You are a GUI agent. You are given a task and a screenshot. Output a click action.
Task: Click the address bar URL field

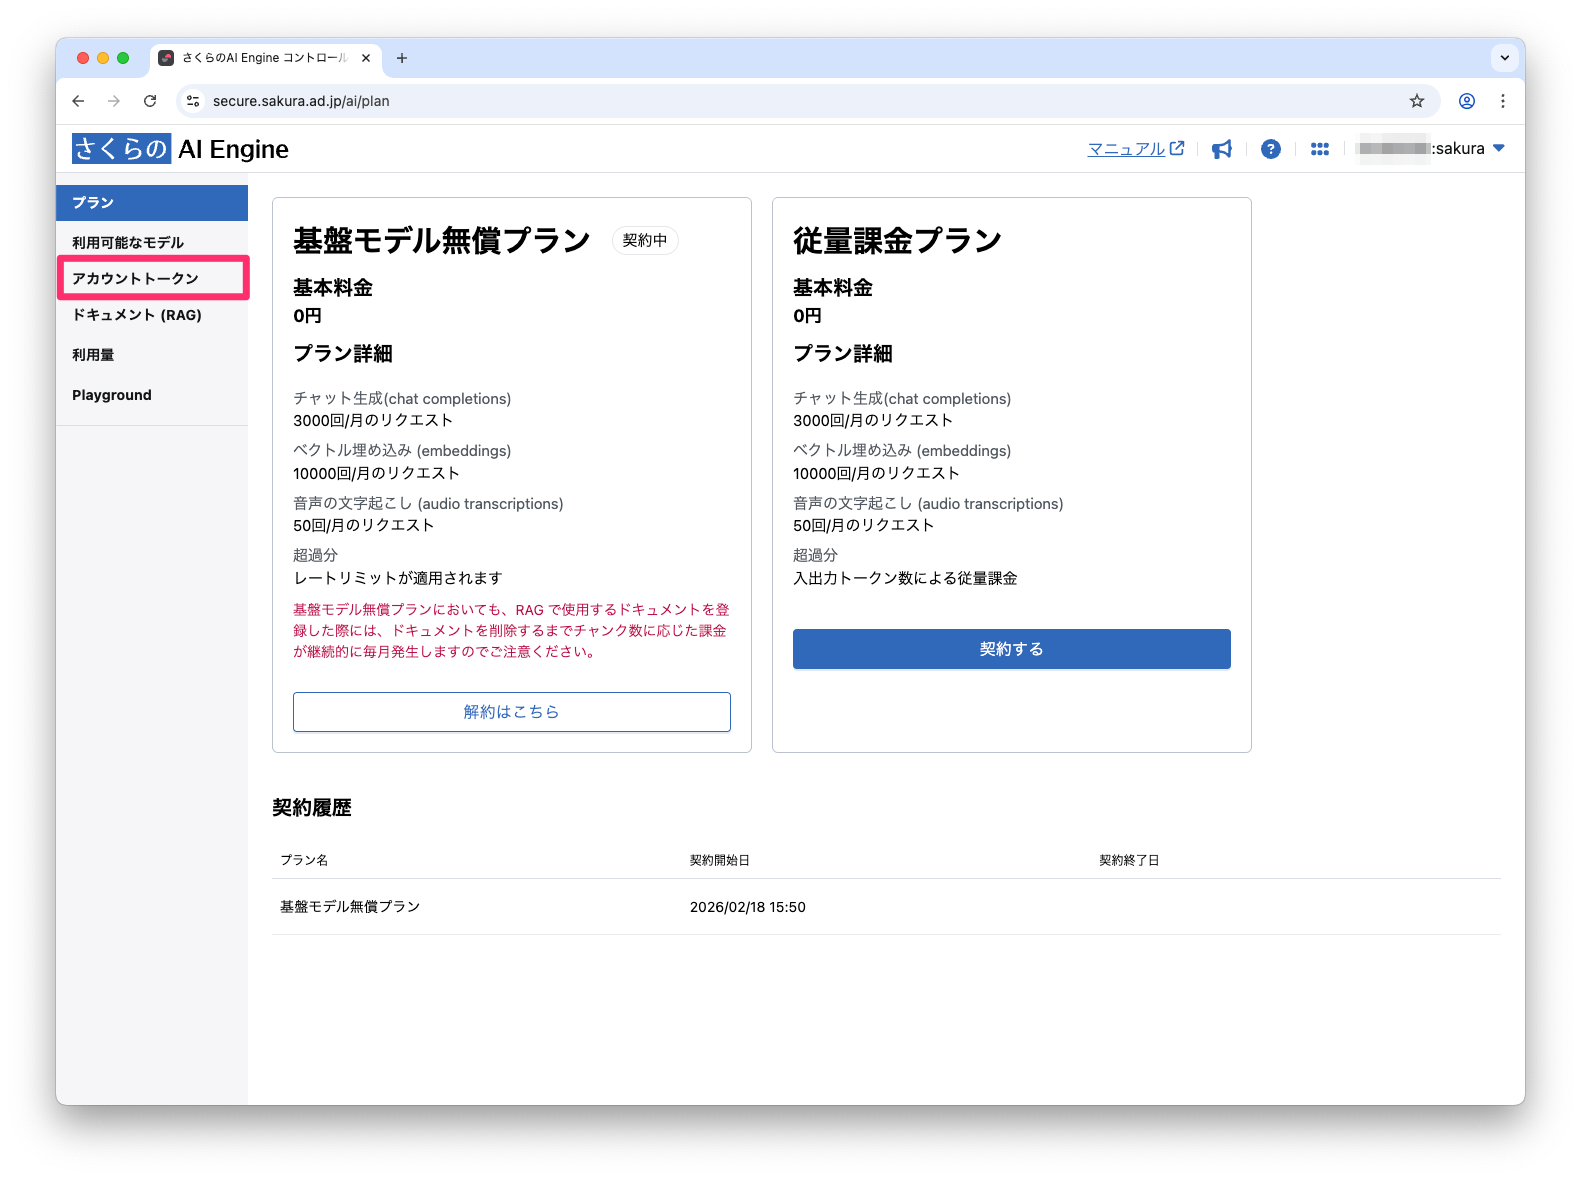click(700, 101)
